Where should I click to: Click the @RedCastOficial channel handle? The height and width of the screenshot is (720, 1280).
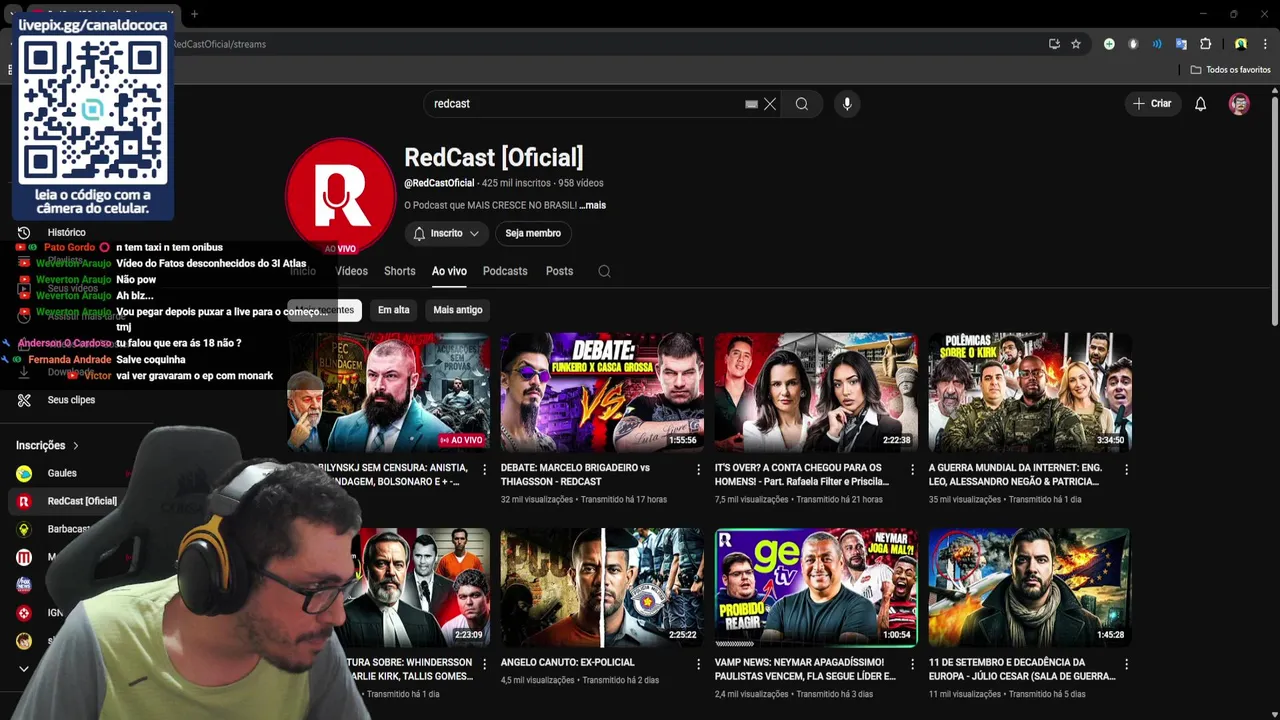click(x=439, y=183)
